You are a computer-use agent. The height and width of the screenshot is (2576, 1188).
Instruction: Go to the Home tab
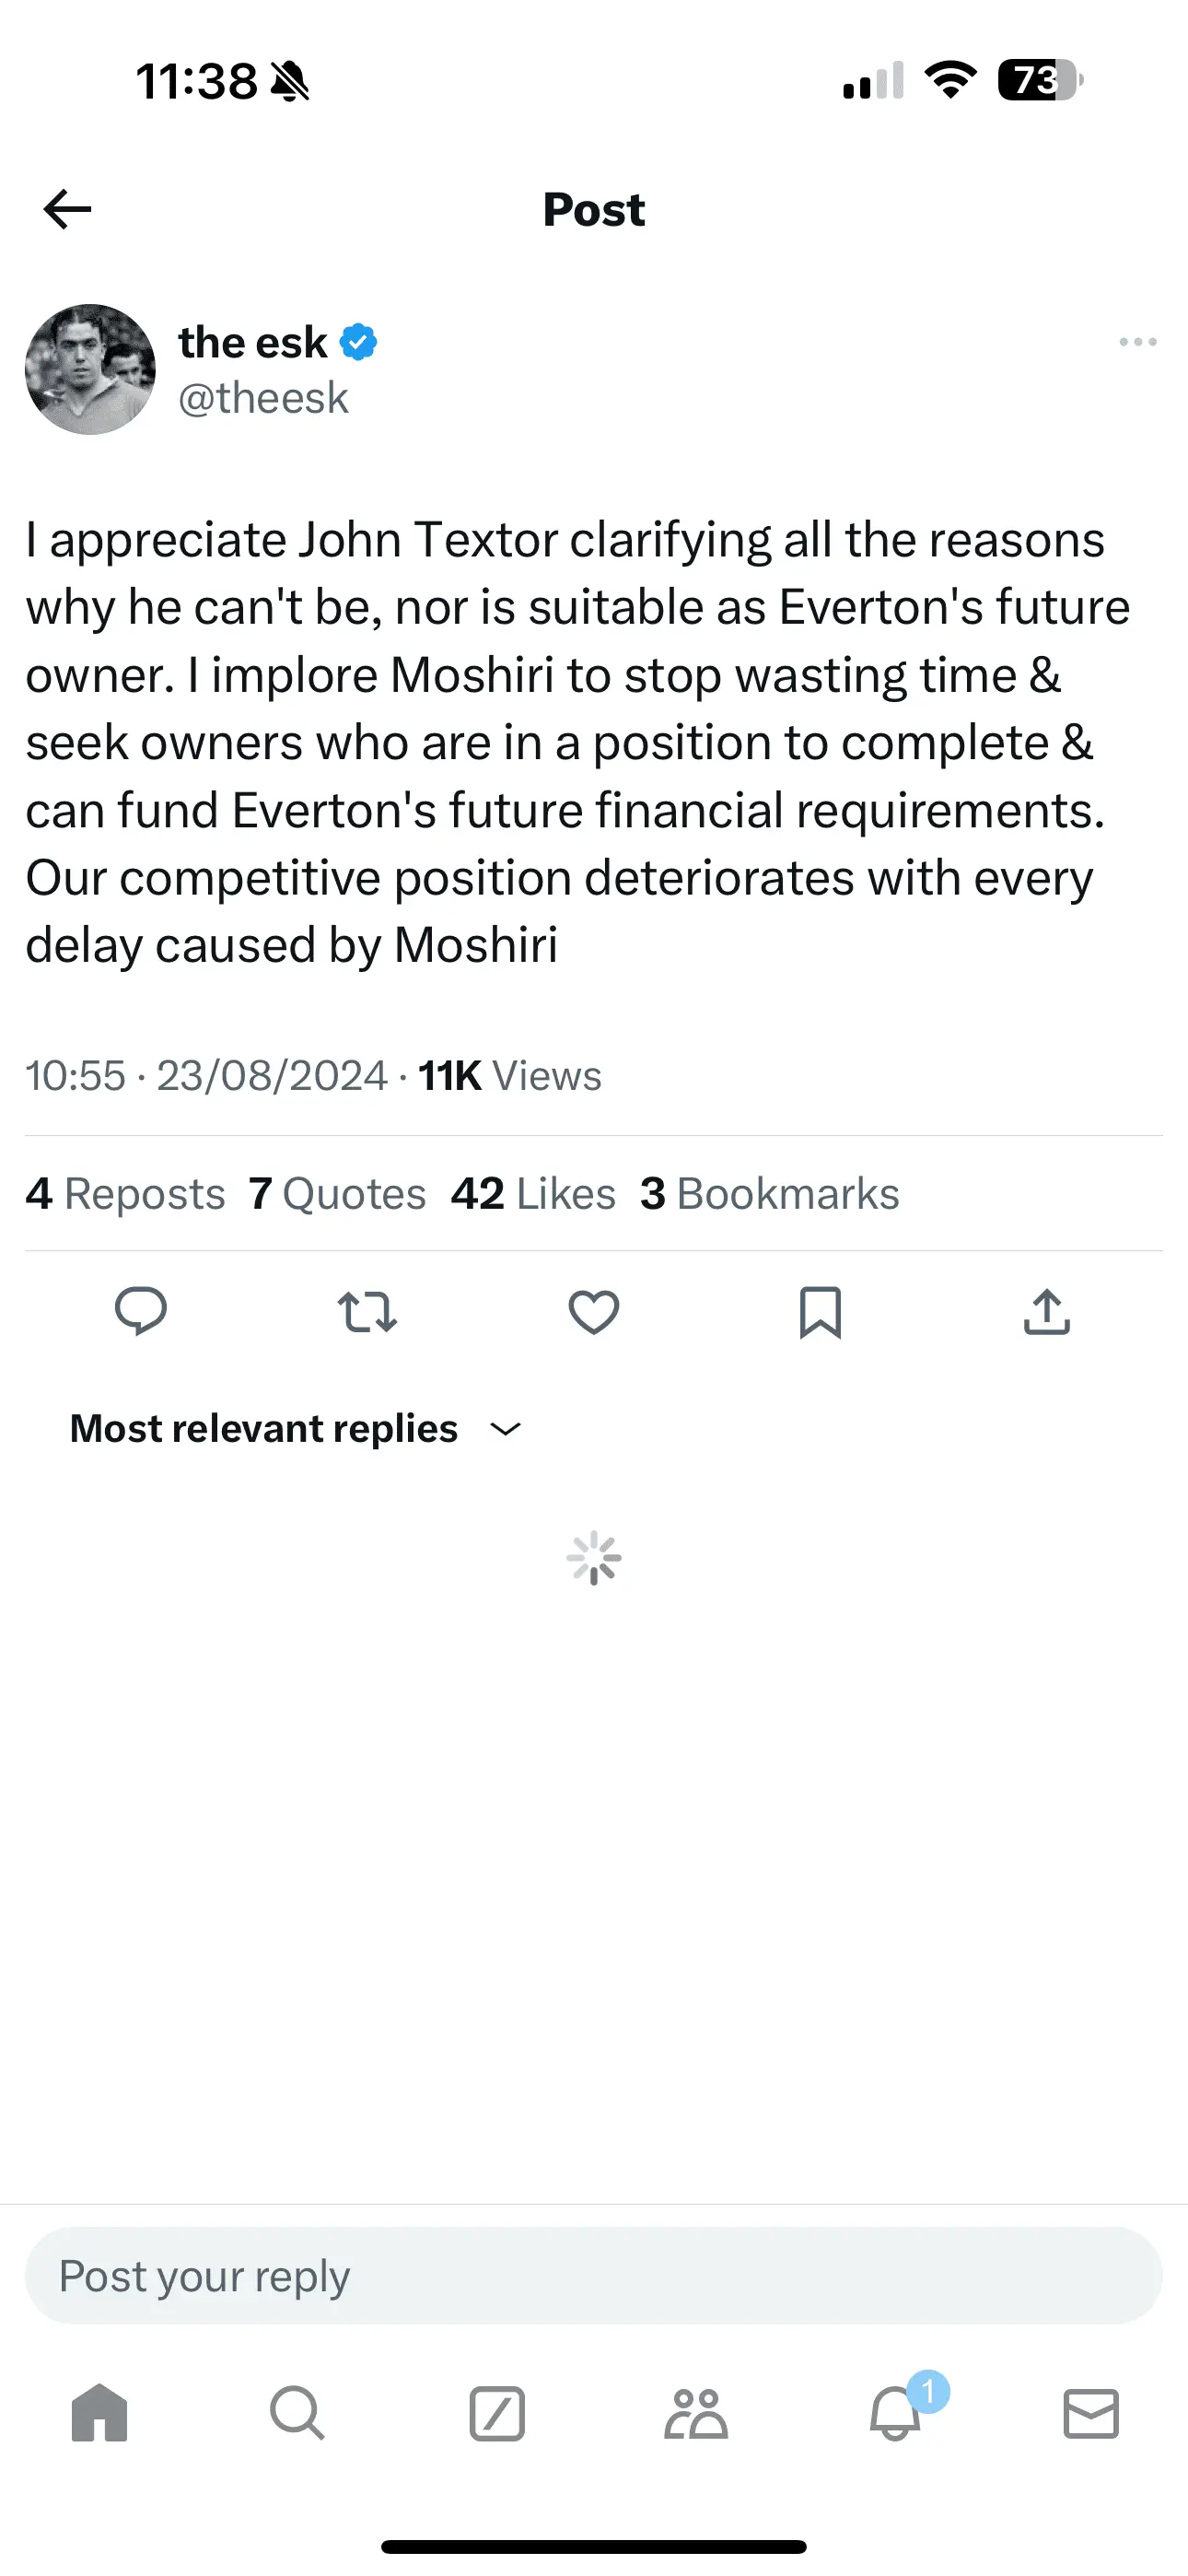(x=100, y=2413)
